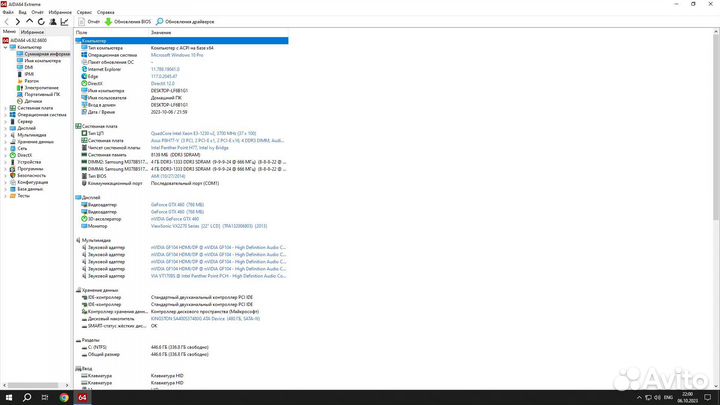Screen dimensions: 720x405
Task: Expand the Системная плата tree node
Action: 8,107
